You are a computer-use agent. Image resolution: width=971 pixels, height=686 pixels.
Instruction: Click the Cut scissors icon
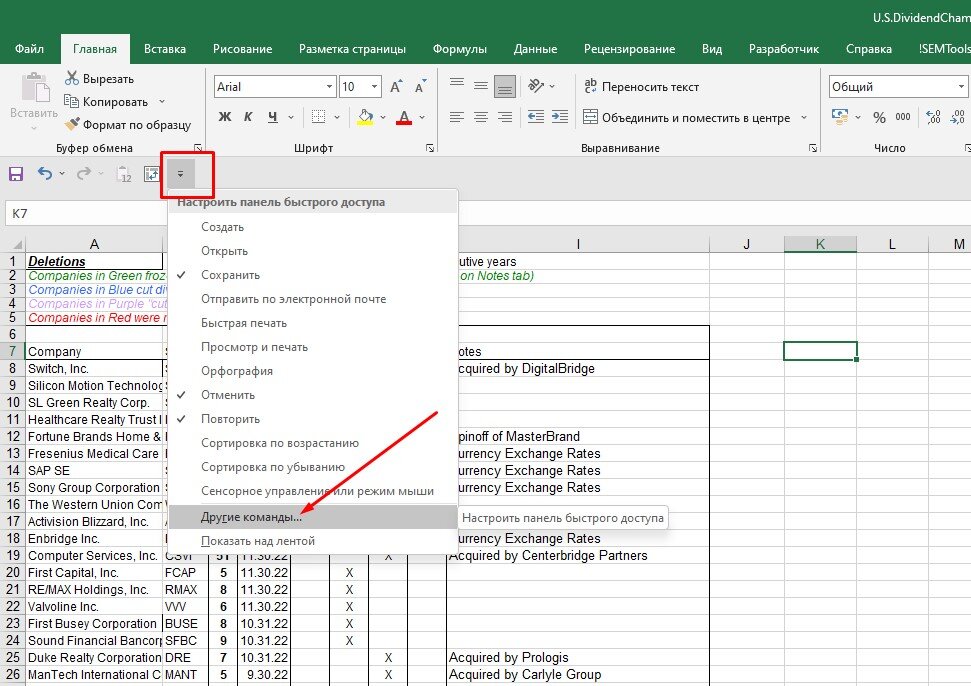[72, 78]
